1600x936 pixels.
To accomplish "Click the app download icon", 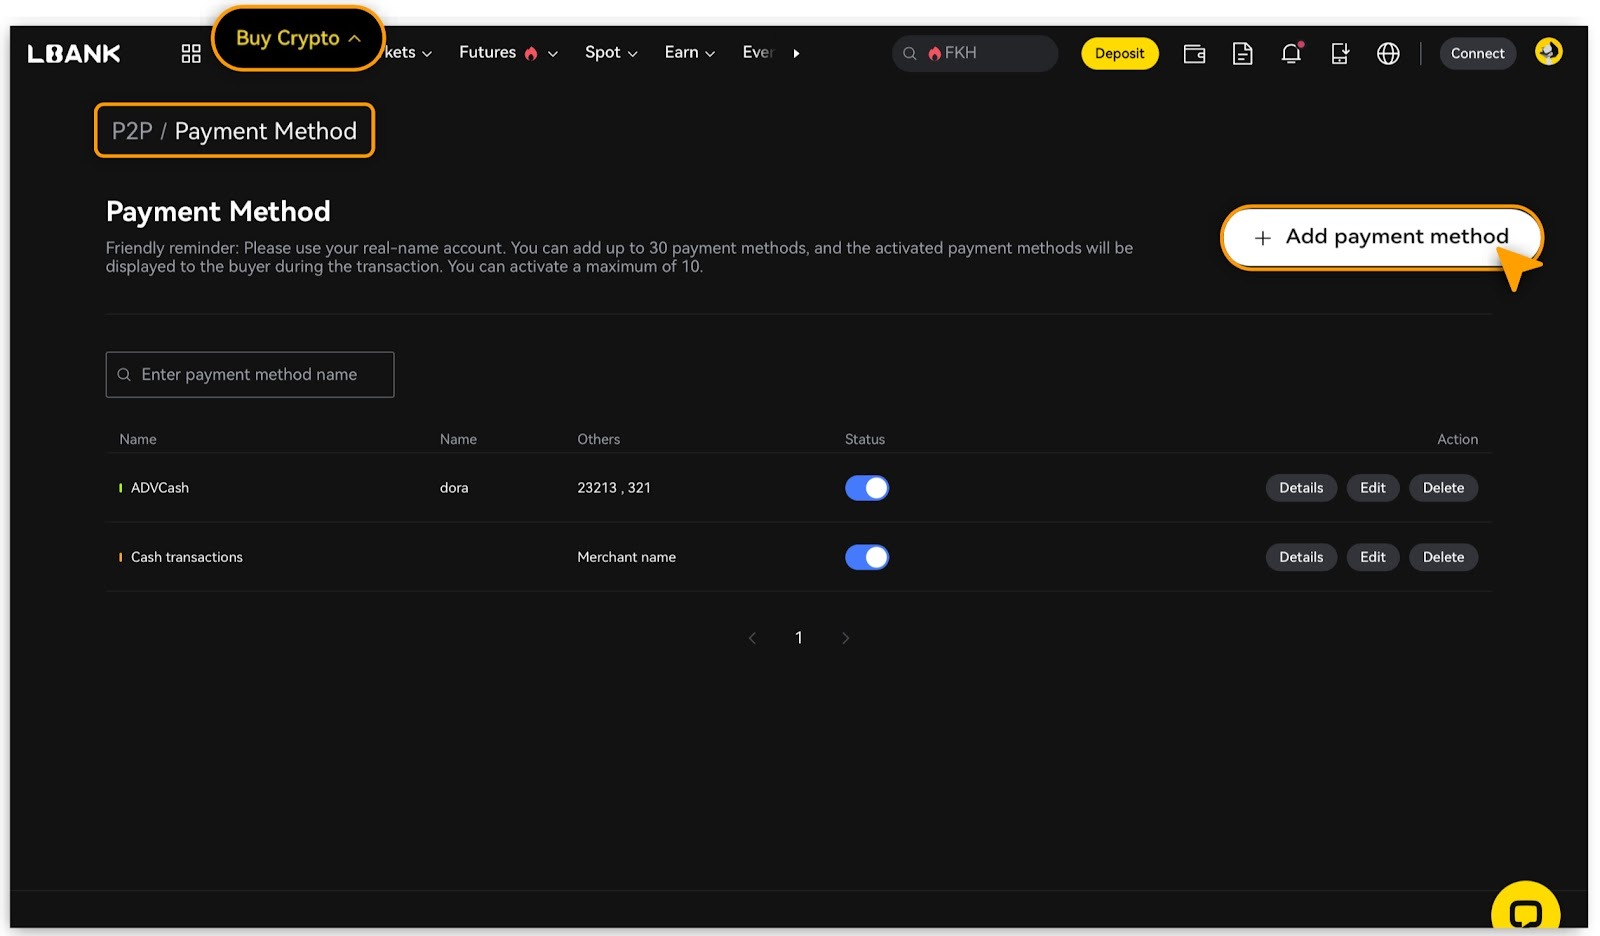I will 1340,54.
